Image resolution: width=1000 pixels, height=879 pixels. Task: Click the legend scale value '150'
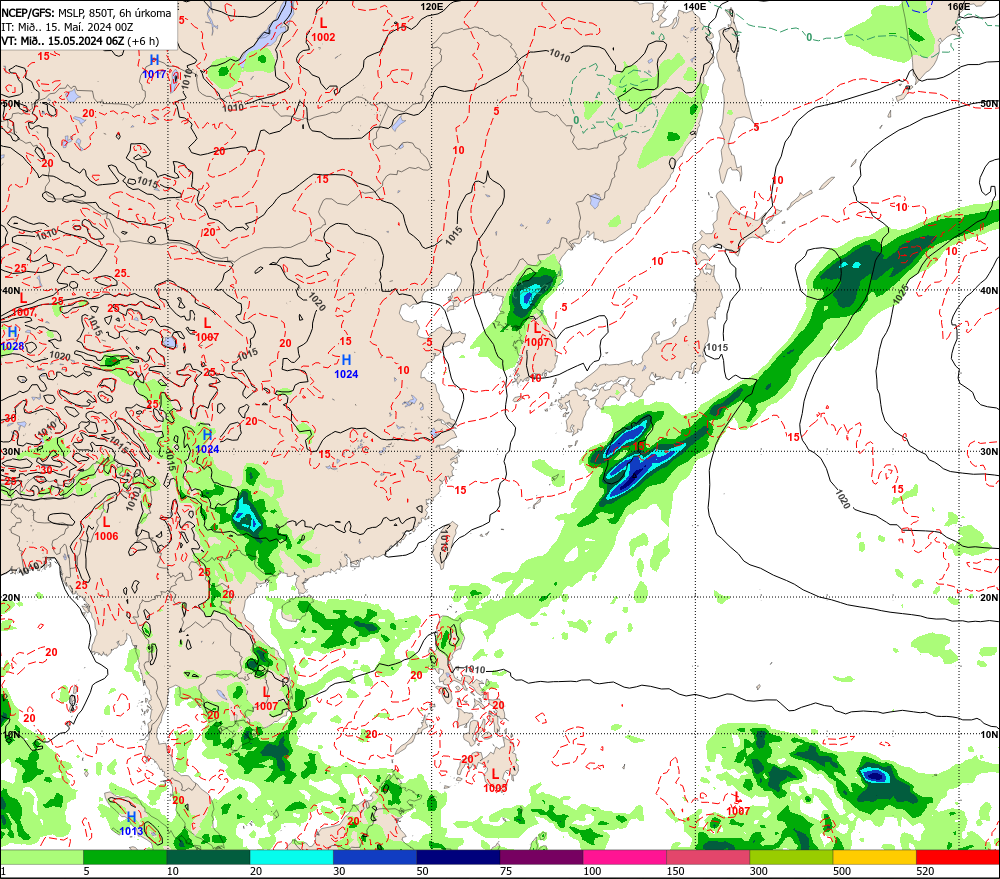(675, 871)
